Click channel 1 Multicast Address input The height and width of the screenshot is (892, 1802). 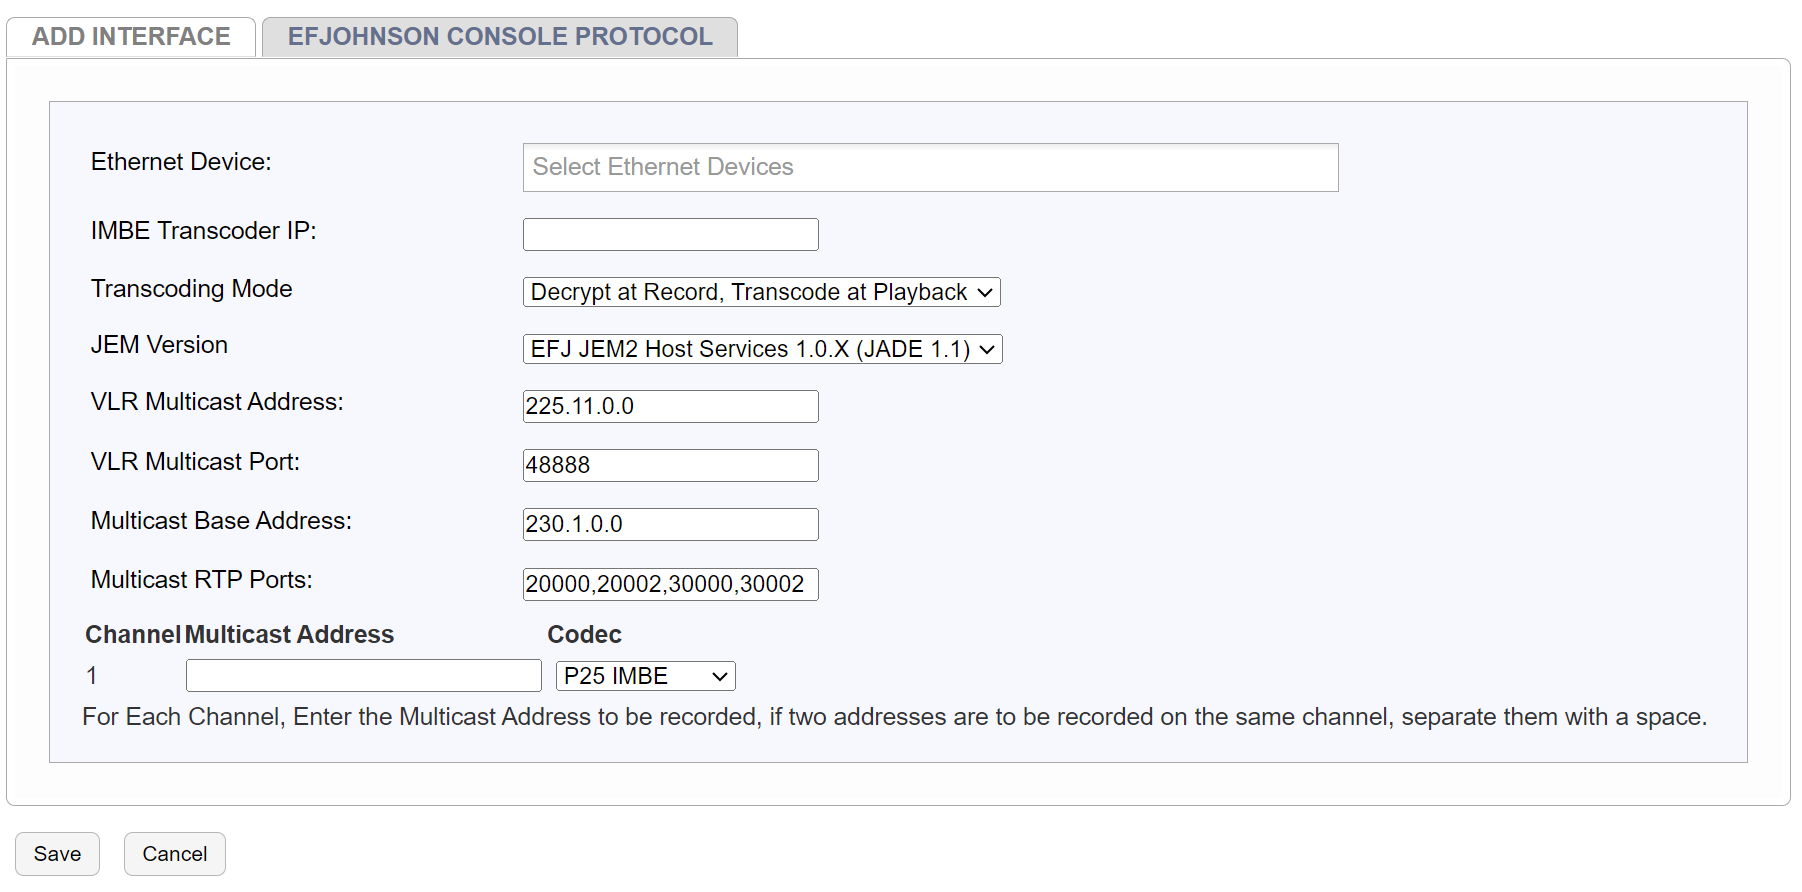363,676
